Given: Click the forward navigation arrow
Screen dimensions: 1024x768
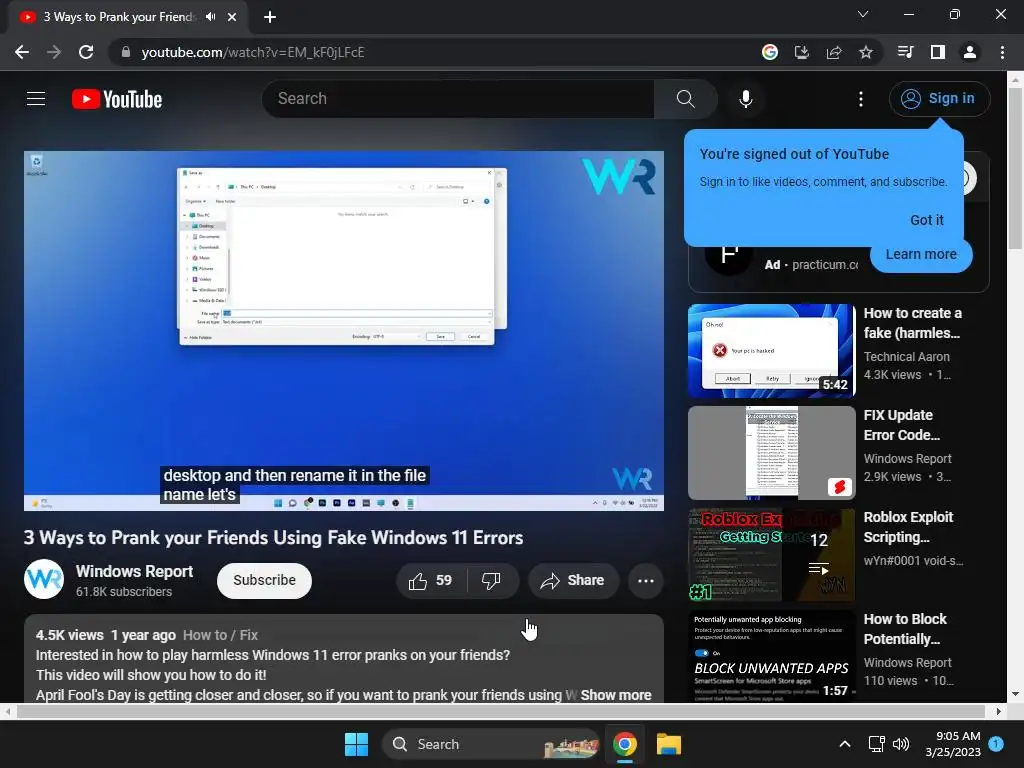Looking at the screenshot, I should tap(54, 52).
